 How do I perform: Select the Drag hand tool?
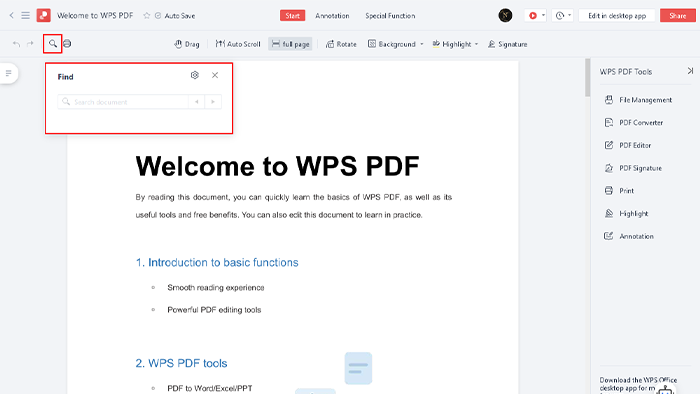187,44
